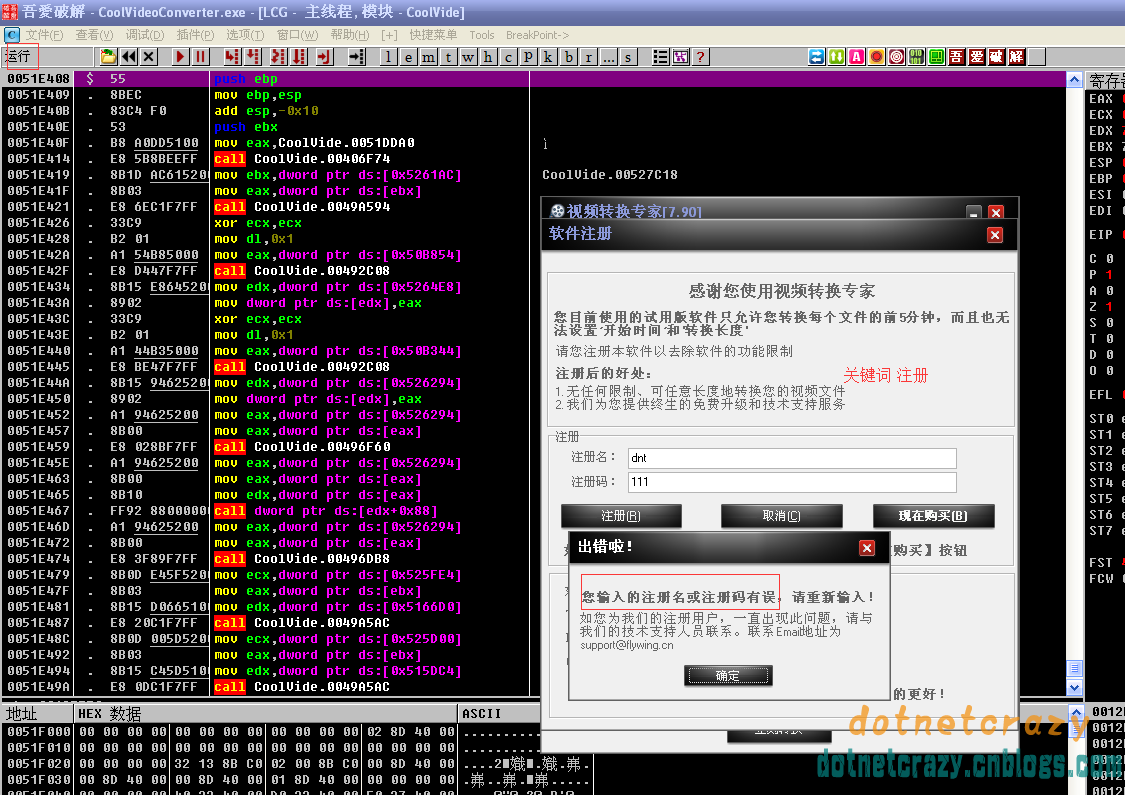1125x795 pixels.
Task: Open References window with 'r' button
Action: pyautogui.click(x=589, y=57)
